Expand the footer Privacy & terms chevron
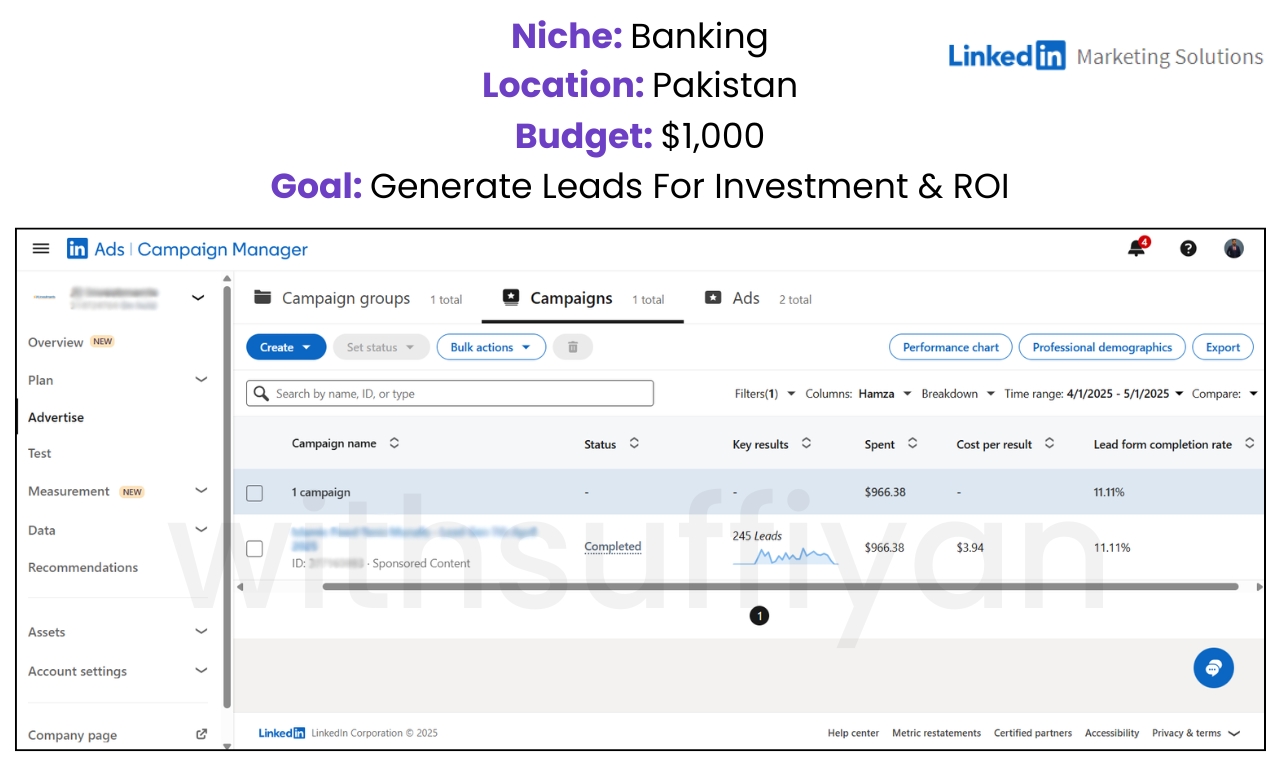Image resolution: width=1280 pixels, height=769 pixels. coord(1234,734)
